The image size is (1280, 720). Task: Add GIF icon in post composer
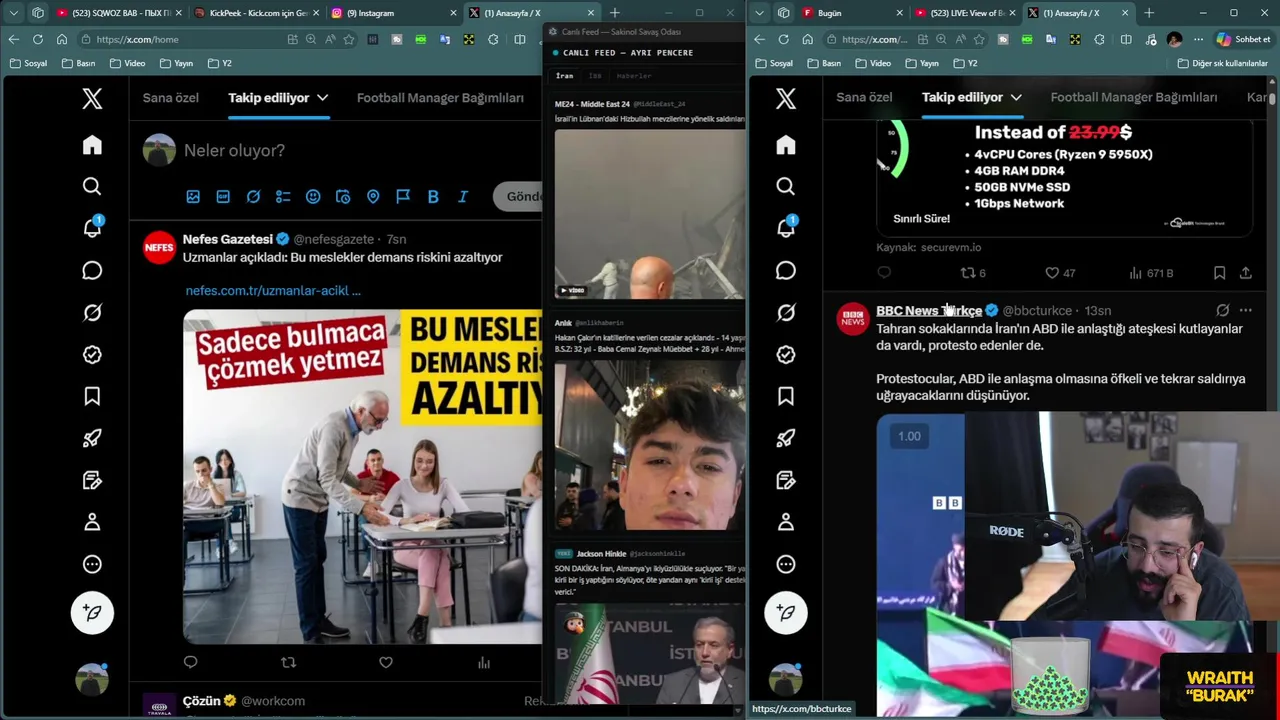pos(223,197)
